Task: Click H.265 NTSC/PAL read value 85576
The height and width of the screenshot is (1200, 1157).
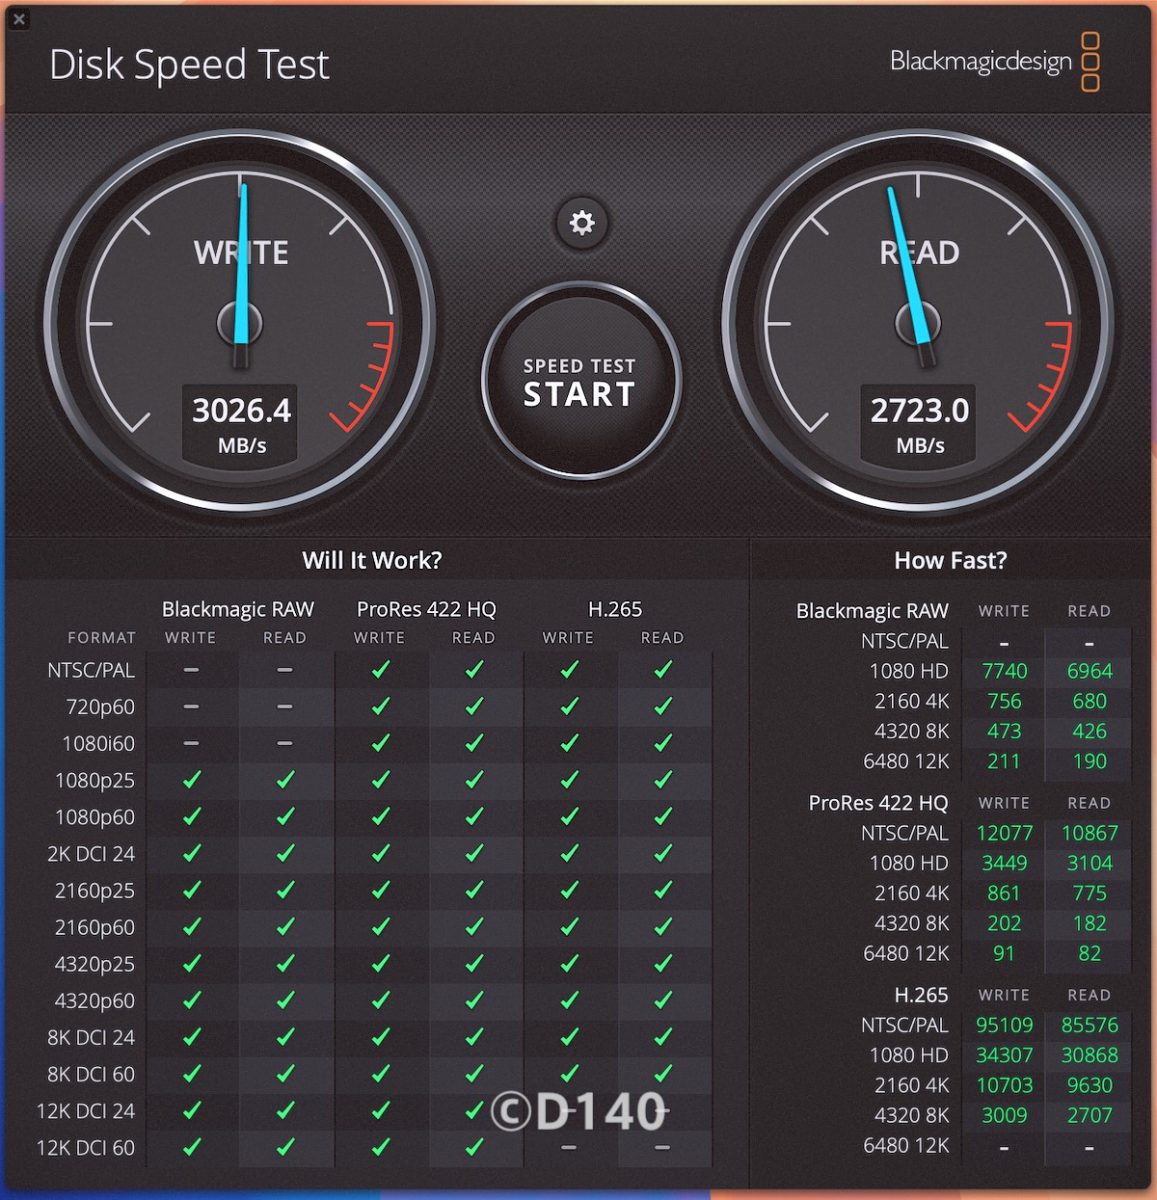Action: (x=1089, y=1025)
